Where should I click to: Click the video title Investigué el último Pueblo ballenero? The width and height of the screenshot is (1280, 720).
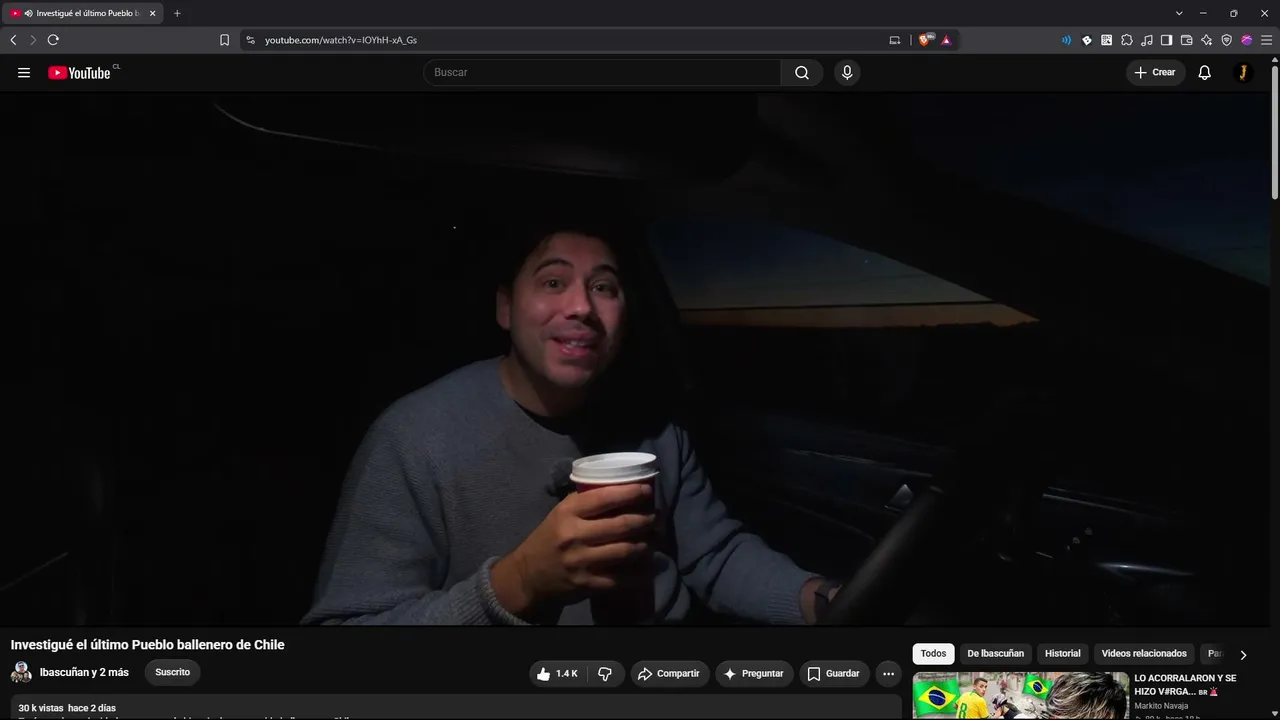click(148, 645)
